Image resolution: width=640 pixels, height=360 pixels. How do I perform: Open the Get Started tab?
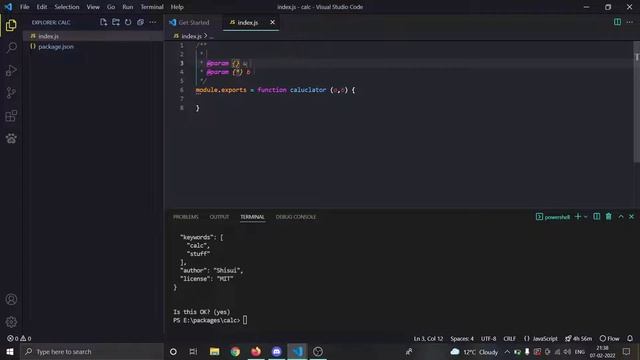click(x=194, y=22)
